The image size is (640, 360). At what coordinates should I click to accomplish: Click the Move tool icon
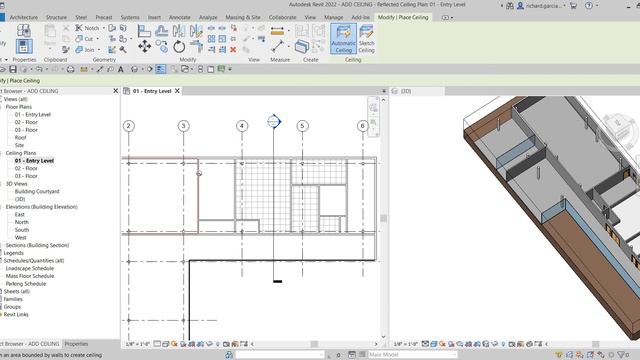(x=144, y=47)
